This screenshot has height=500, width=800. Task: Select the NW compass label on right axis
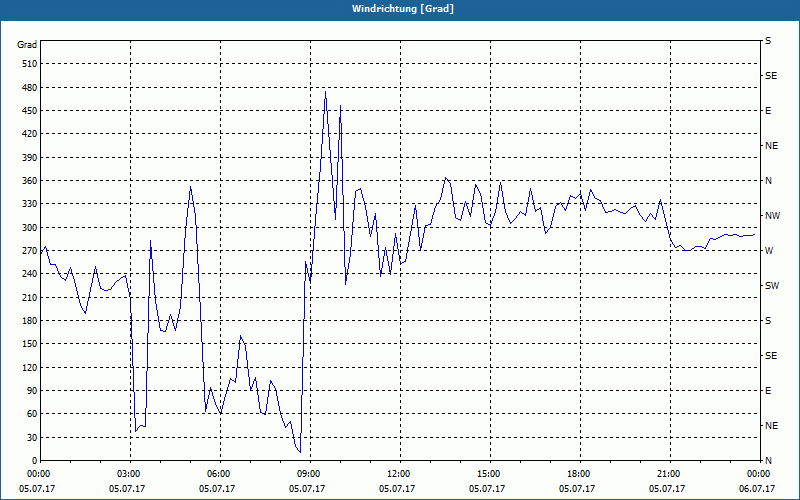click(x=772, y=216)
